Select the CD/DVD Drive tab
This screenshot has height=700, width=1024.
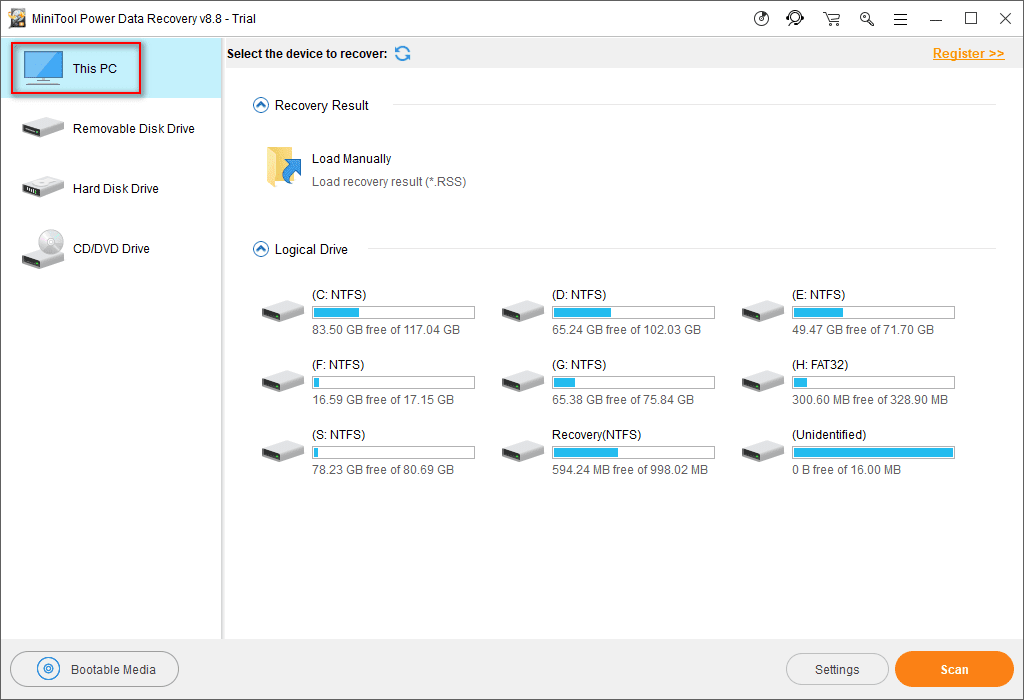point(111,249)
